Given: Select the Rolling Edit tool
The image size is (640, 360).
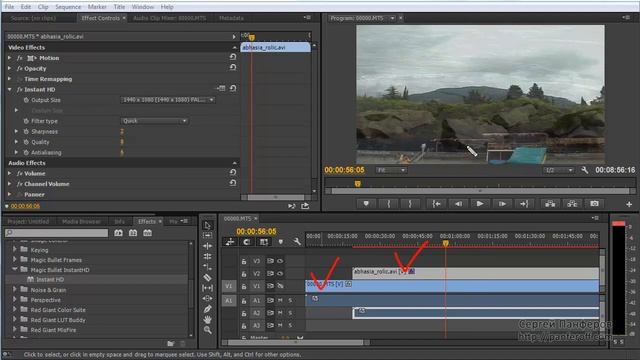Looking at the screenshot, I should 207,256.
